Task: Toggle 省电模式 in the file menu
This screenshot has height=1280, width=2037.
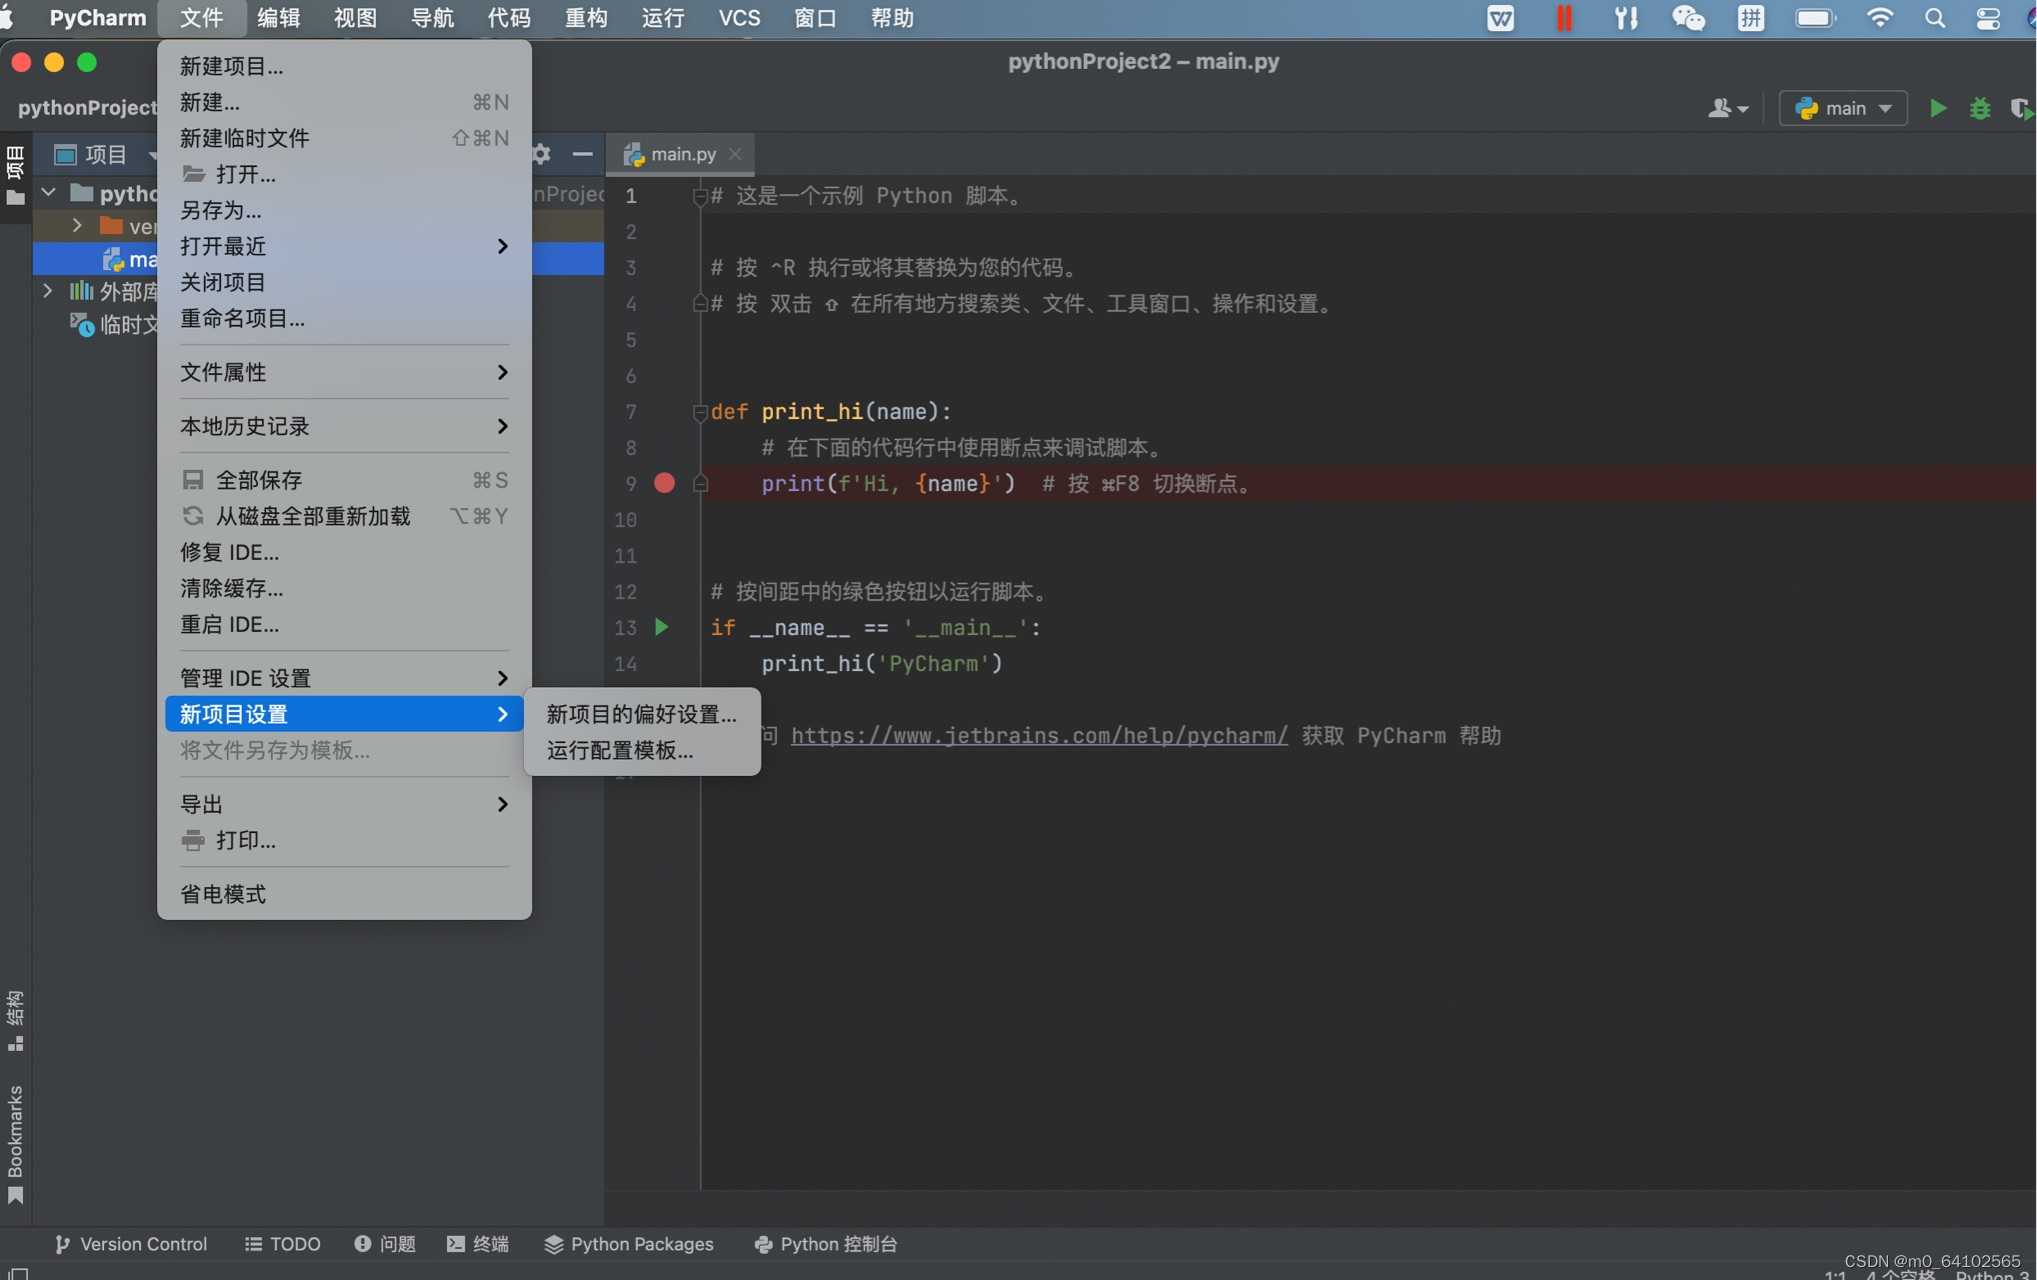Action: click(x=344, y=894)
